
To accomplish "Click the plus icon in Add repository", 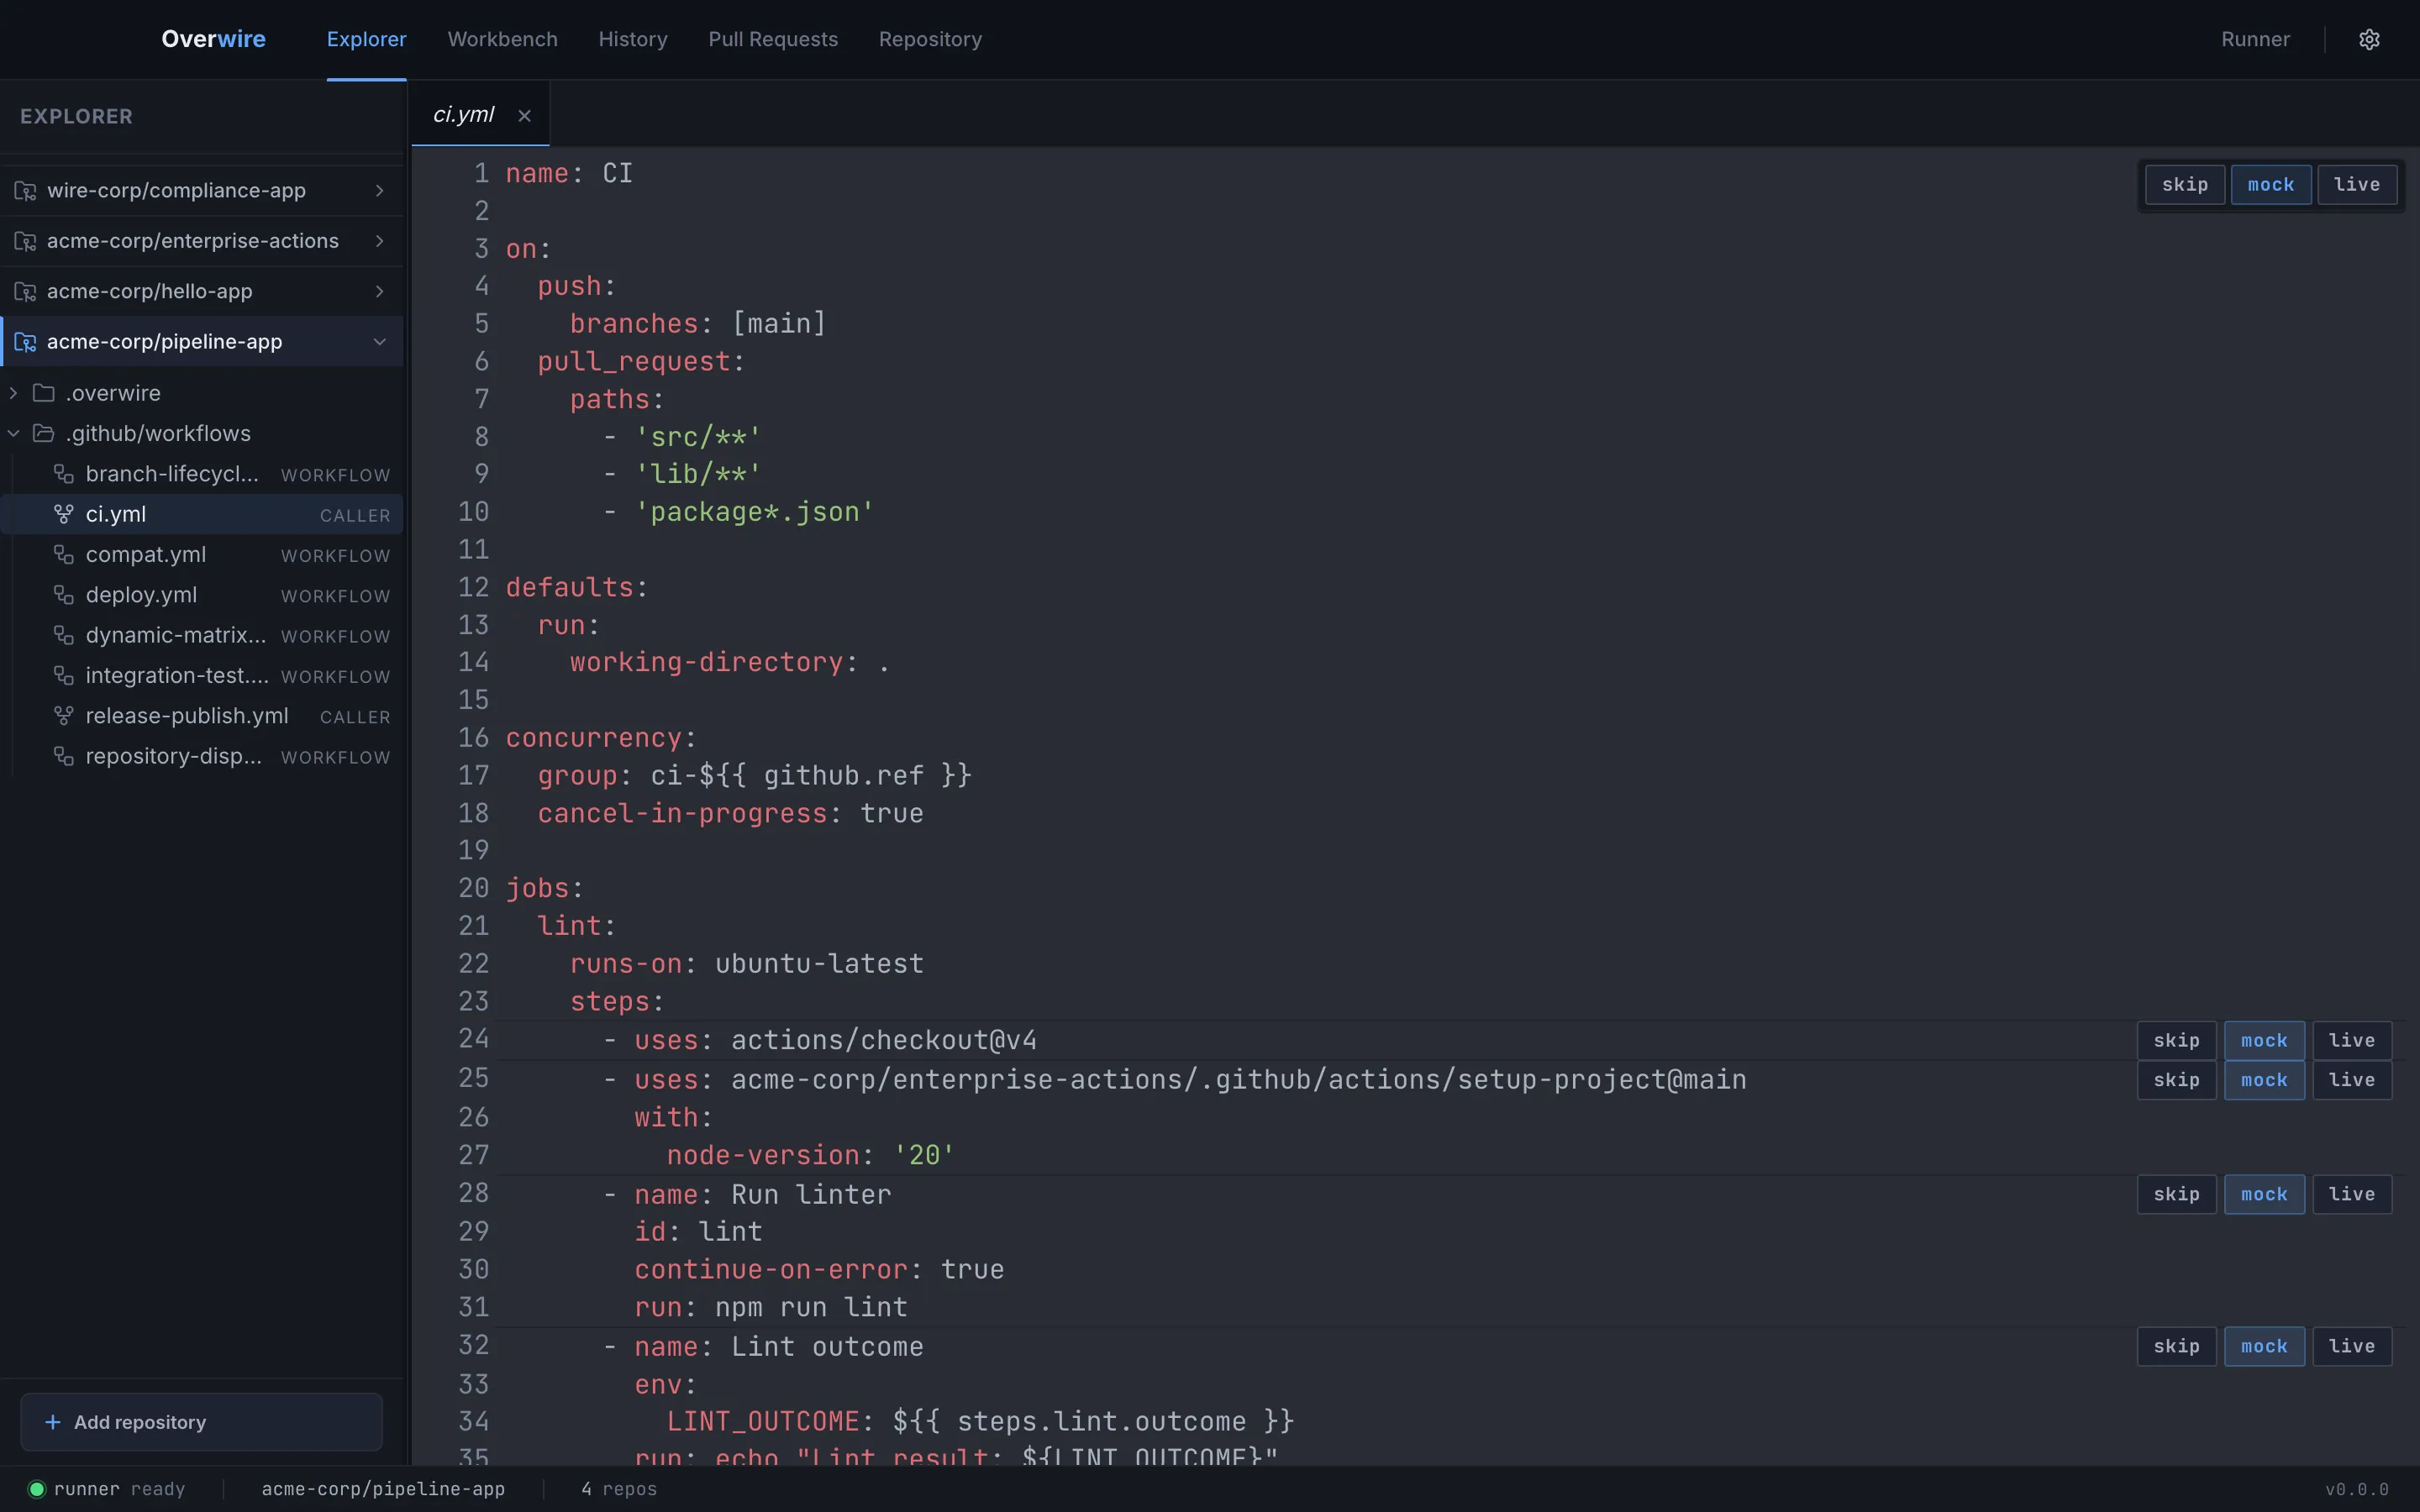I will [53, 1422].
